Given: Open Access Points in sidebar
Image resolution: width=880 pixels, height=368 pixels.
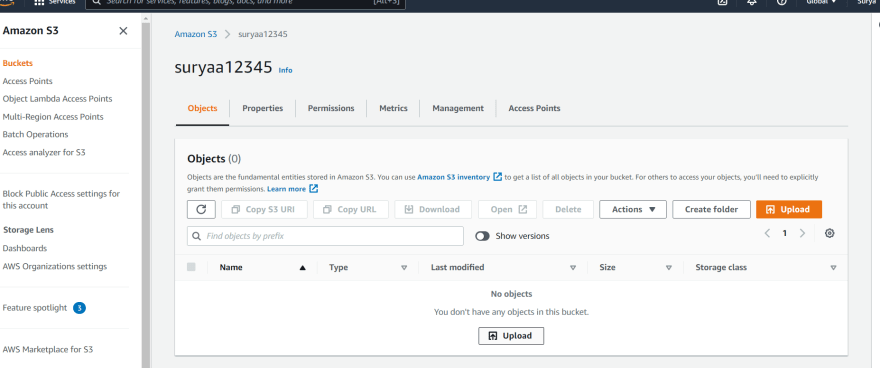Looking at the screenshot, I should click(x=28, y=81).
